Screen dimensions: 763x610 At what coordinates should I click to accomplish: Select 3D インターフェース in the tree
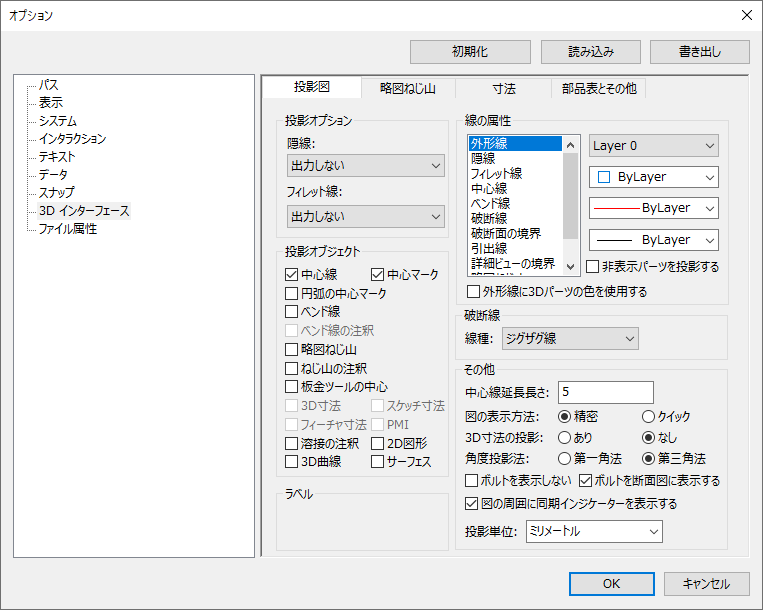(84, 211)
